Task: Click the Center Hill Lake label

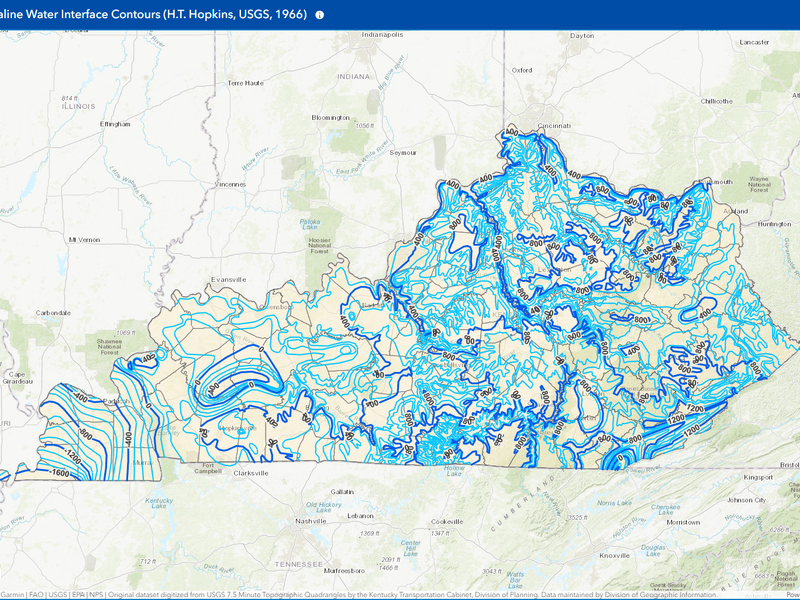Action: click(411, 548)
